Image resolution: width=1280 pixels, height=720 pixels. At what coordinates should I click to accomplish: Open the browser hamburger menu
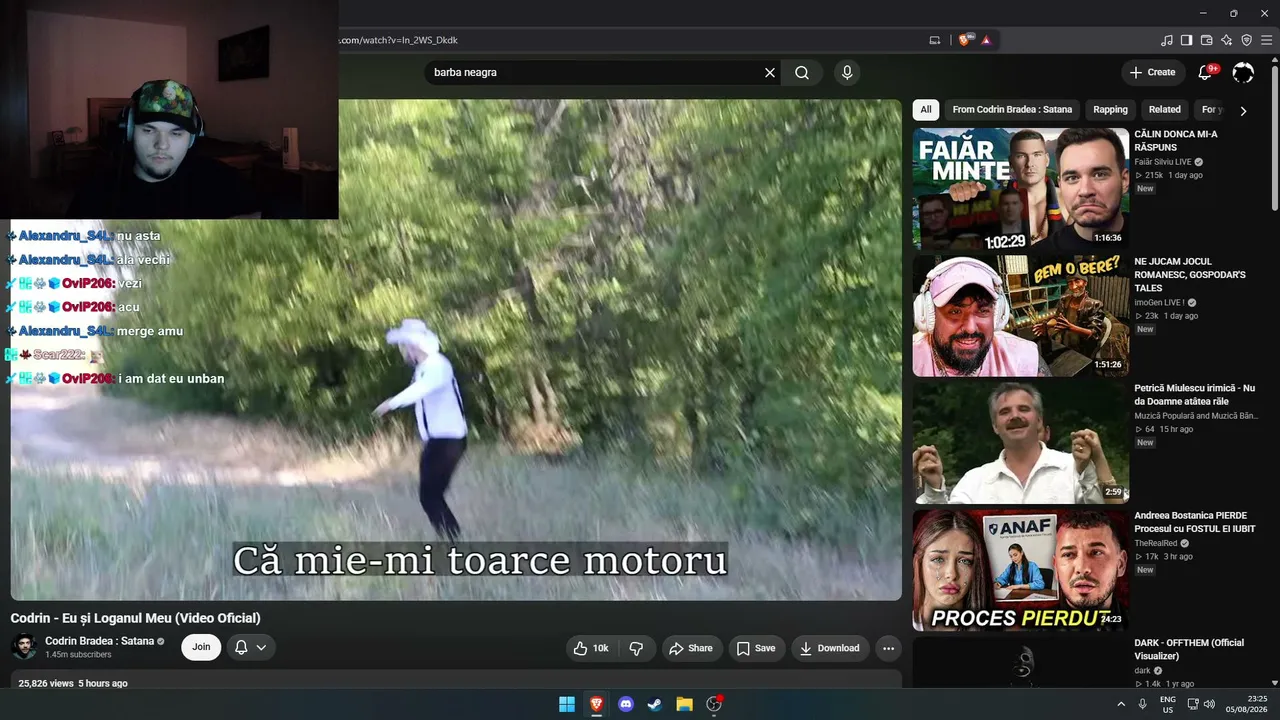pyautogui.click(x=1265, y=40)
